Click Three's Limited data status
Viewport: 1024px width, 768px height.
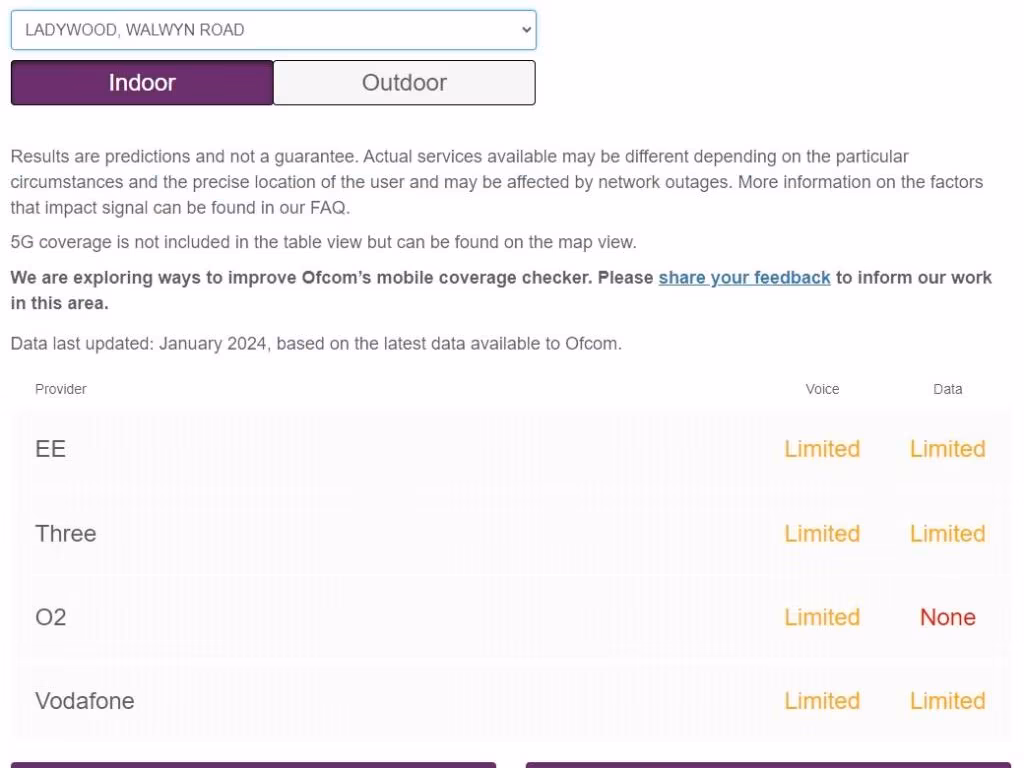(947, 533)
